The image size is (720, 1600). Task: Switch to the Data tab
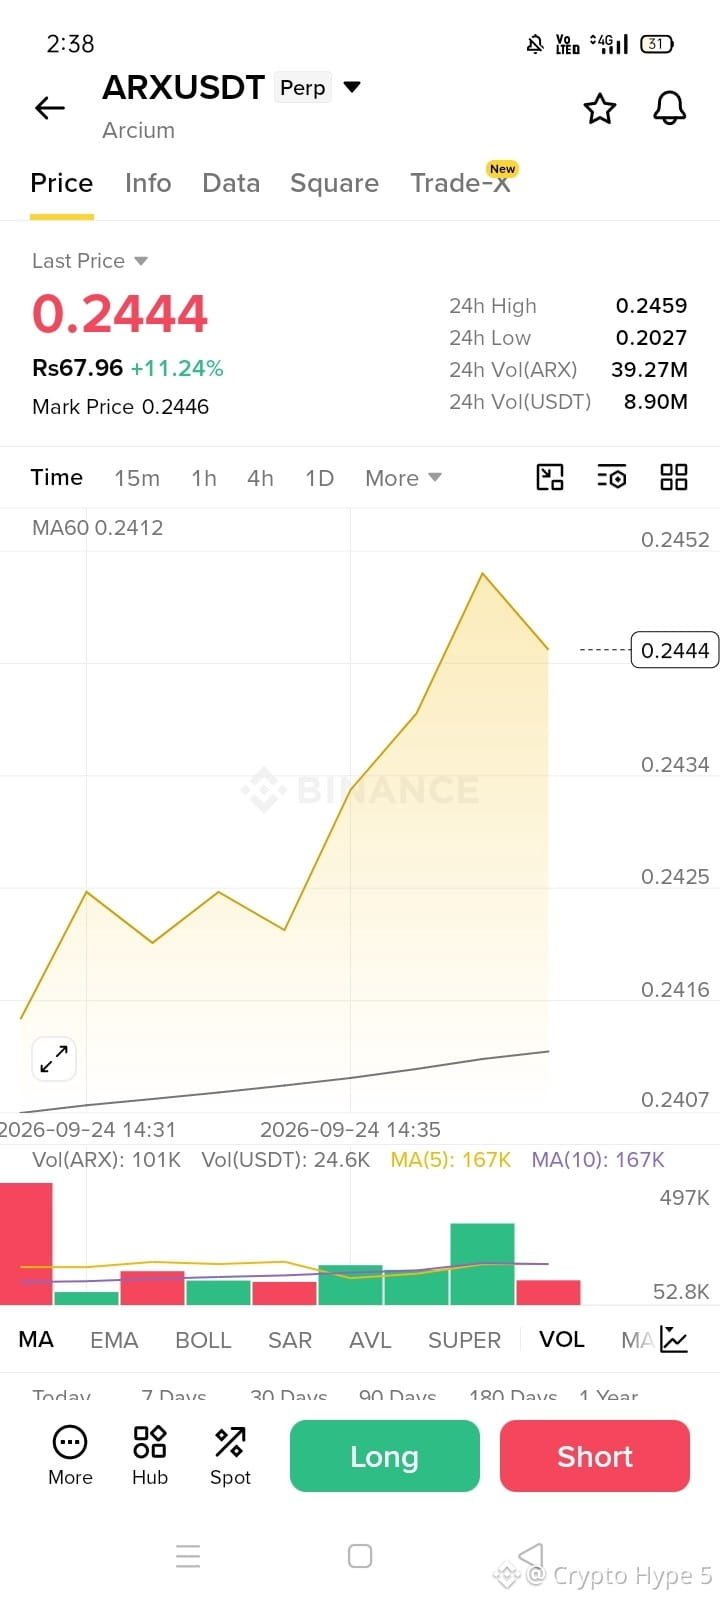coord(231,183)
